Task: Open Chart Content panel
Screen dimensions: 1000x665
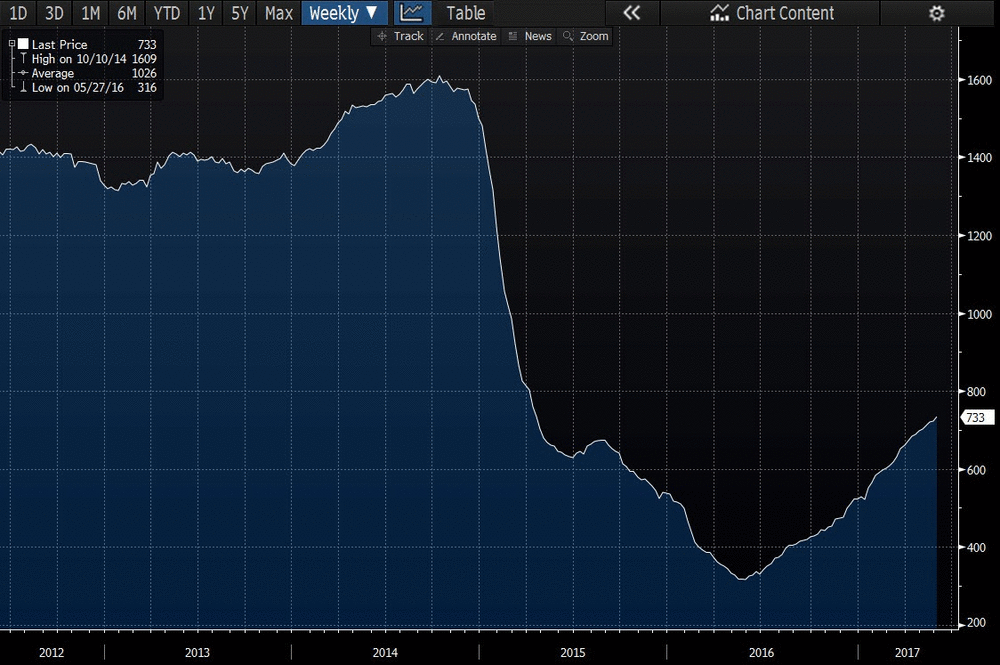Action: [772, 13]
